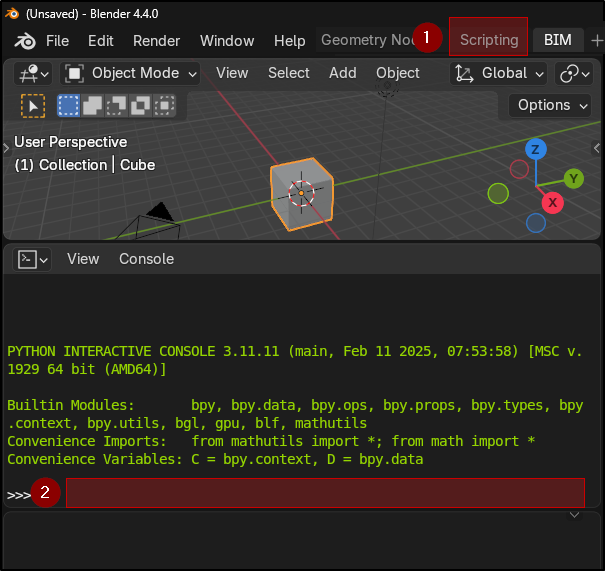Open the 3D viewport editor type selector
This screenshot has height=571, width=605.
coord(33,73)
